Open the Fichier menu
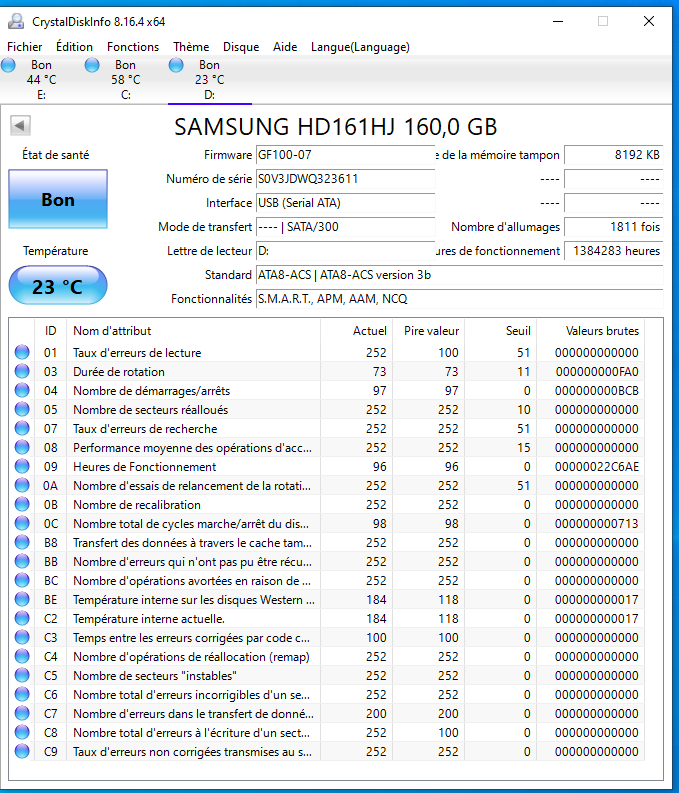The width and height of the screenshot is (679, 793). coord(25,47)
